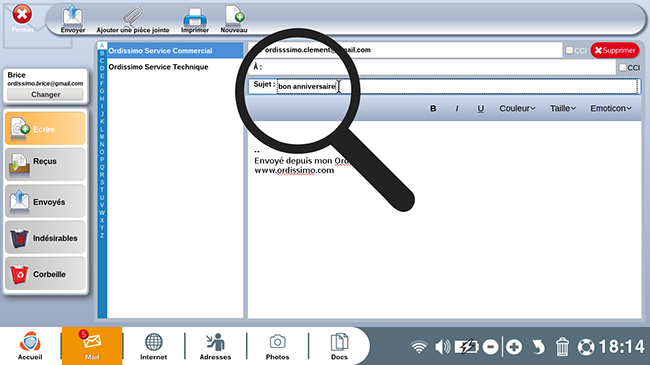Enable CCI checkbox on the À line
650x365 pixels.
point(623,67)
